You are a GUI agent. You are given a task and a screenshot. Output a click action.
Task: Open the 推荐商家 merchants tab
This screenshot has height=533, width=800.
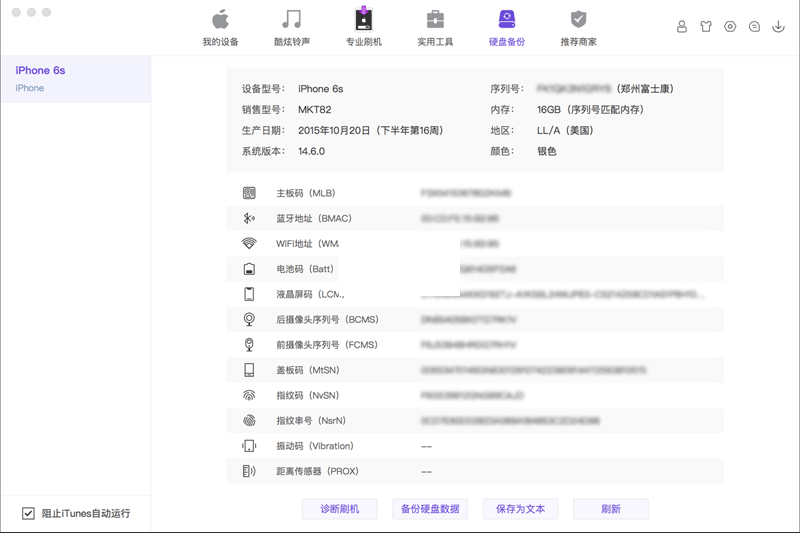(x=579, y=28)
